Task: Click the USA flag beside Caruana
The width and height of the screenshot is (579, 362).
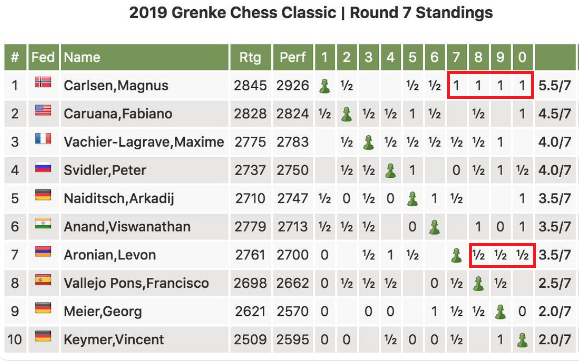Action: 43,110
